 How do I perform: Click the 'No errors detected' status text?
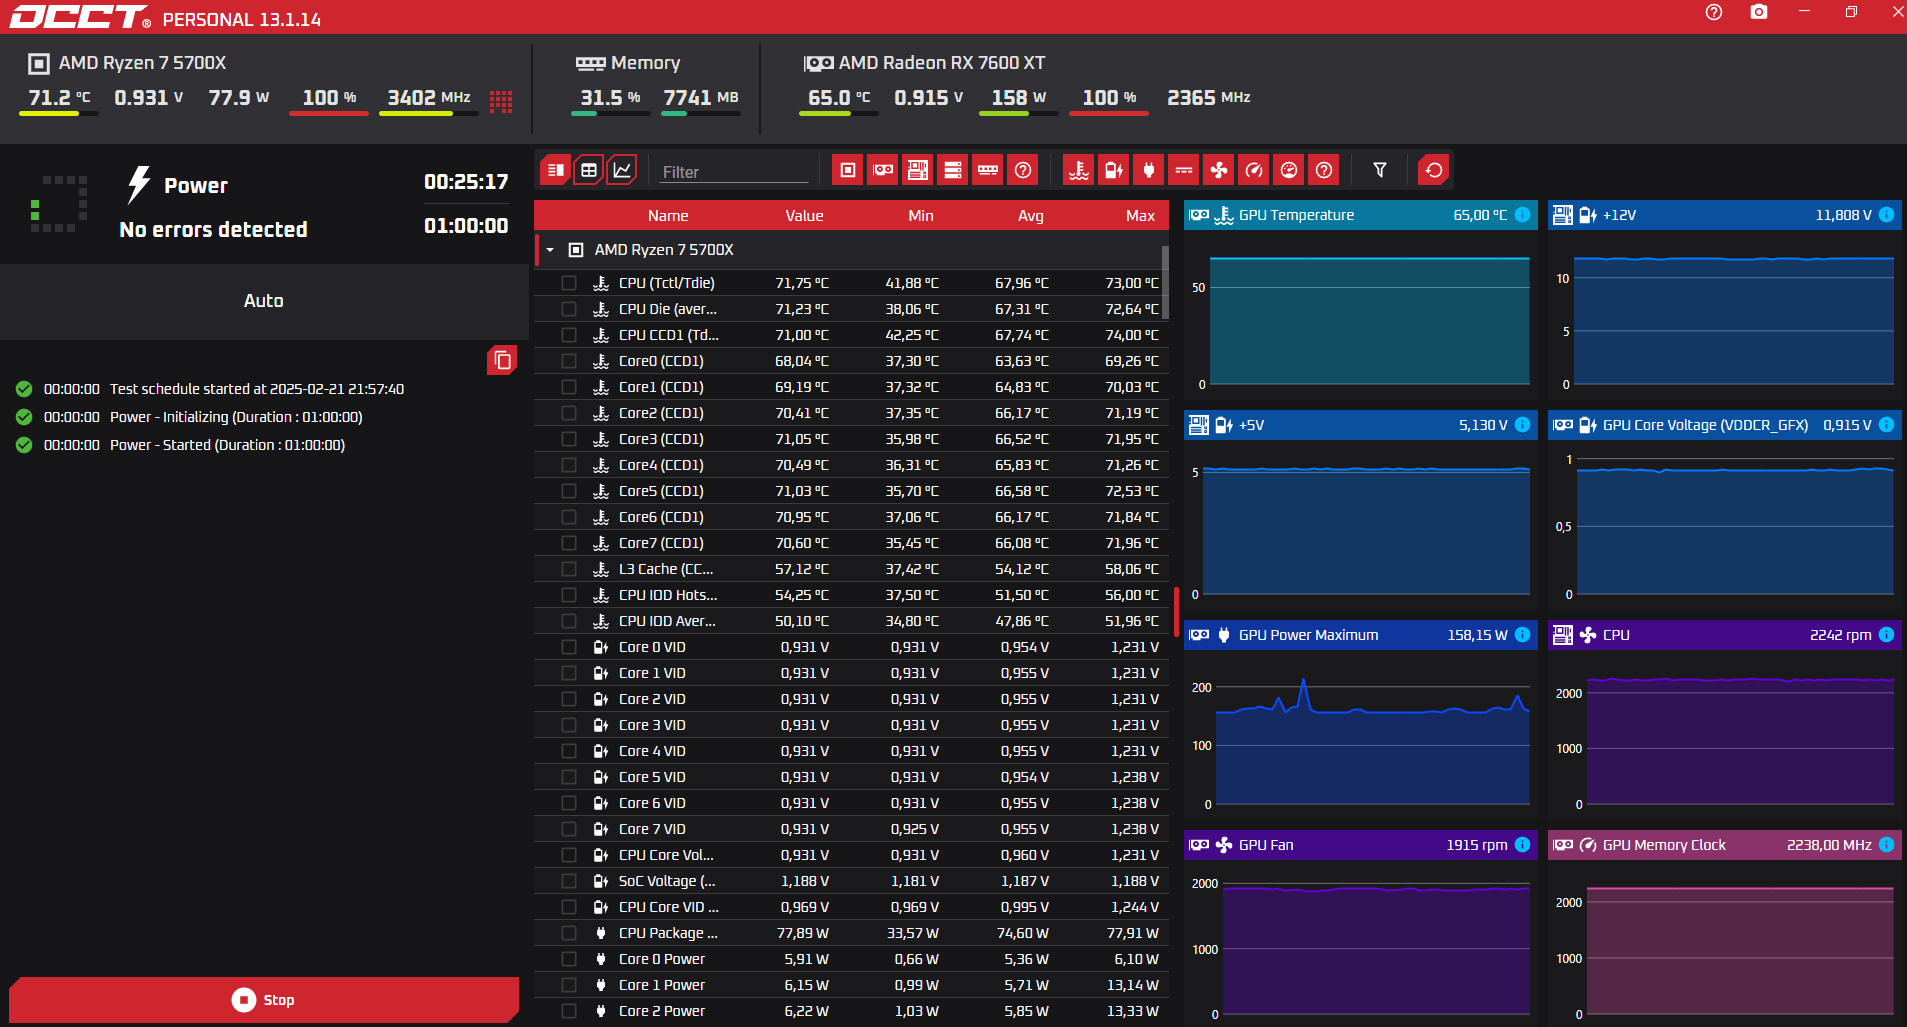point(213,230)
